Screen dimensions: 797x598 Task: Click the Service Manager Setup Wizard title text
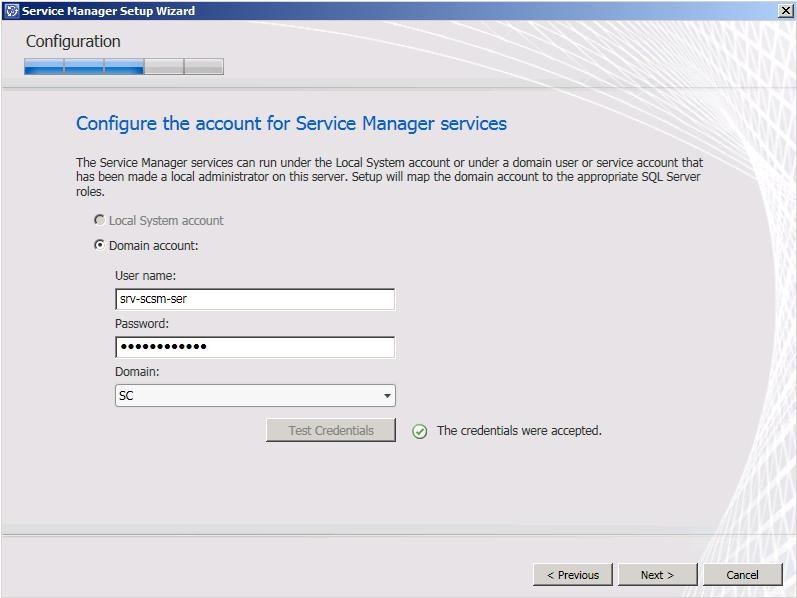pos(108,11)
